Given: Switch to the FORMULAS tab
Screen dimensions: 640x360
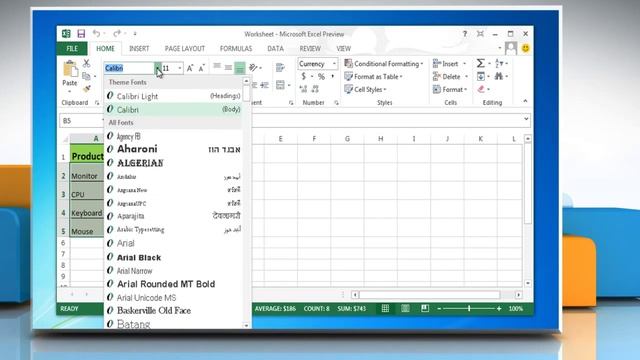Looking at the screenshot, I should coord(236,49).
